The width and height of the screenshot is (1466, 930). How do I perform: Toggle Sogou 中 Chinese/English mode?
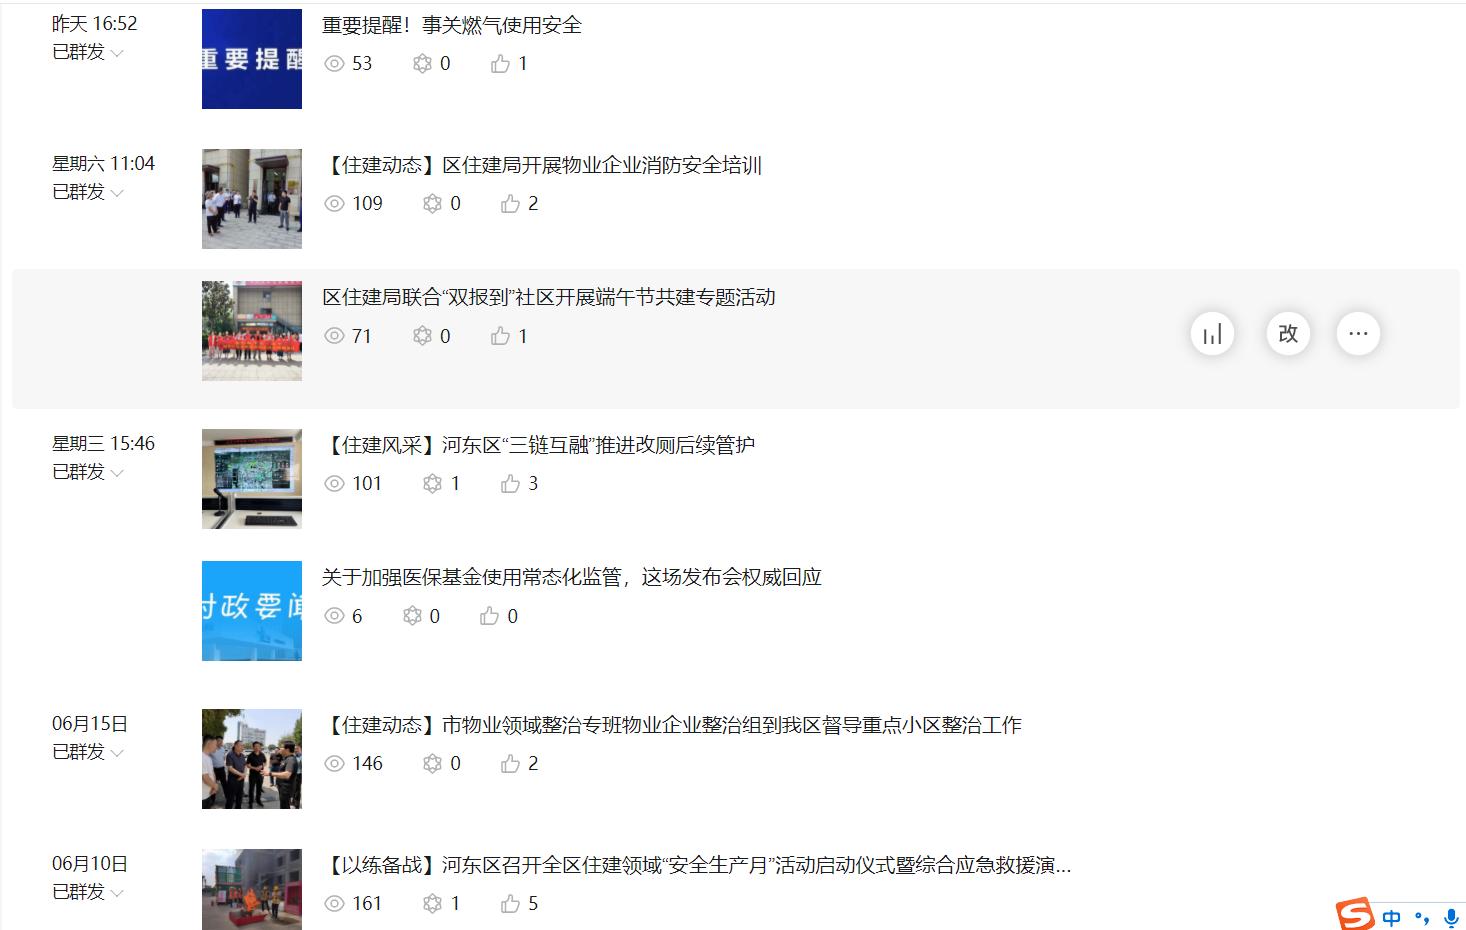pyautogui.click(x=1391, y=917)
